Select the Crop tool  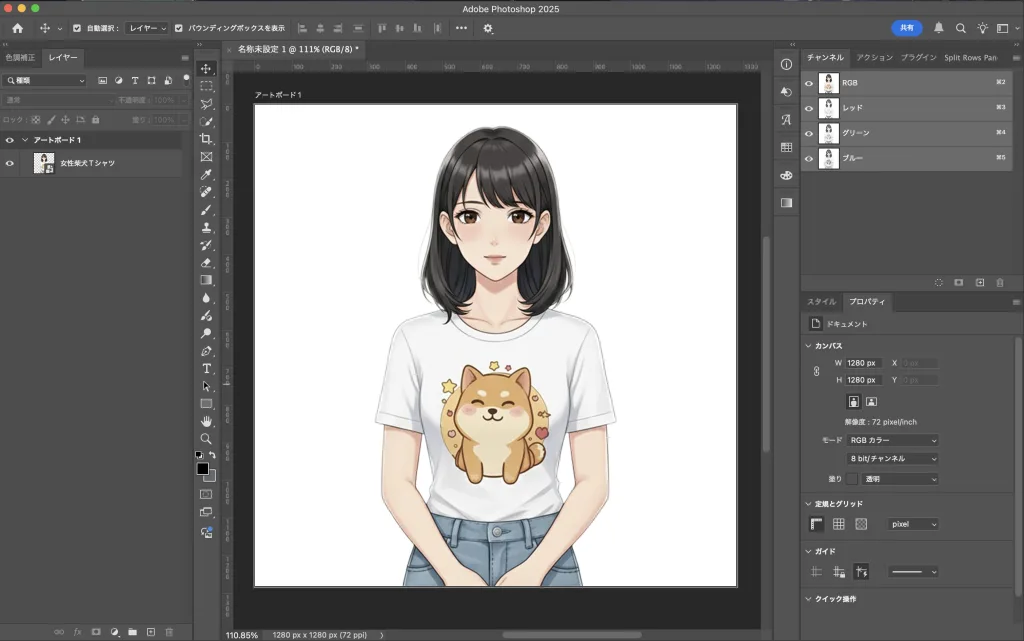tap(206, 139)
